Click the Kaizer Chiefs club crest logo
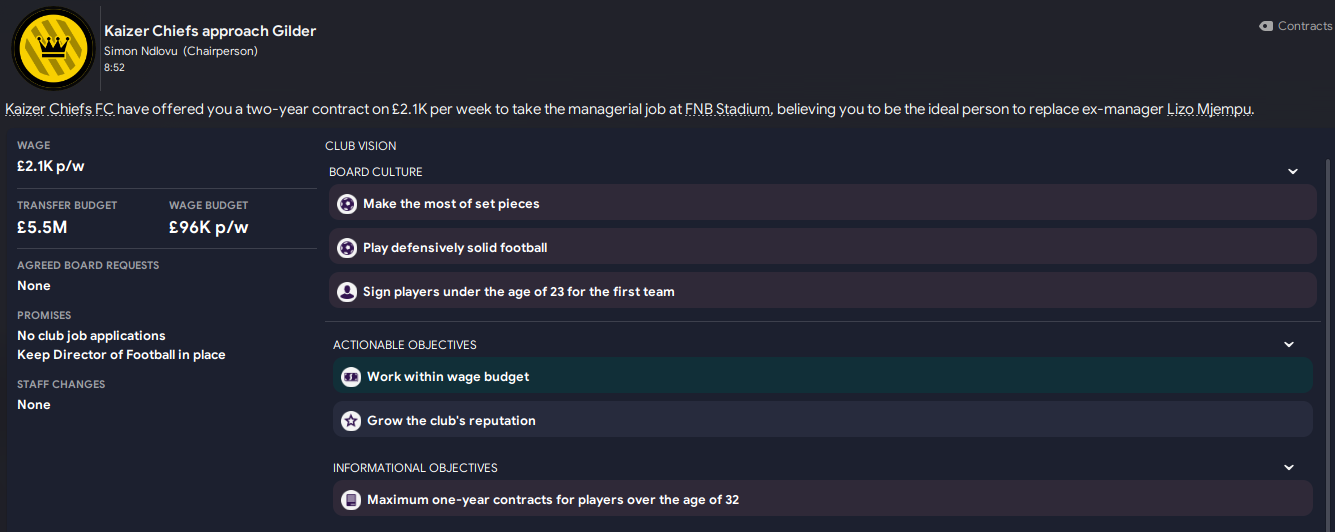Screen dimensions: 1335x532 (52, 46)
